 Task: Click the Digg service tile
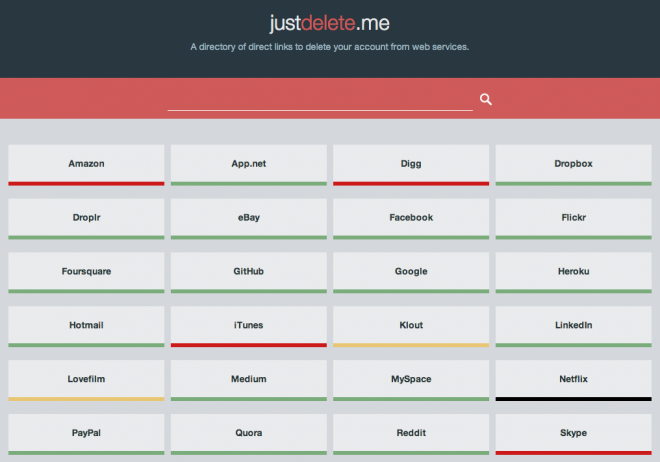[411, 164]
